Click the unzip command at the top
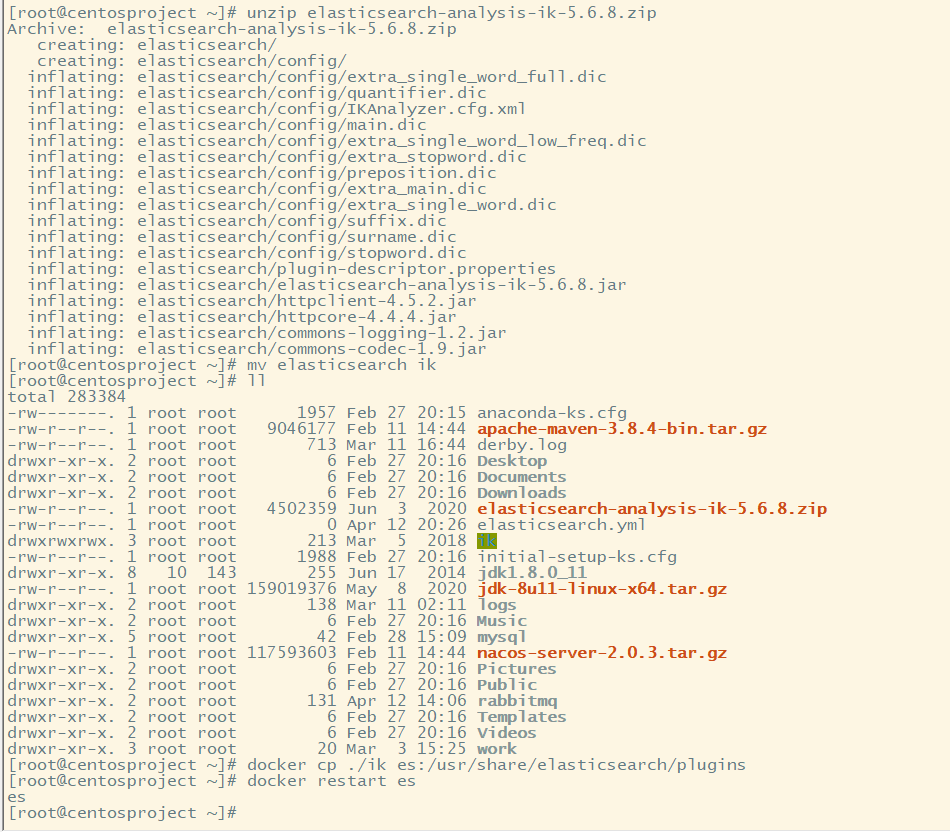Viewport: 950px width, 832px height. click(x=451, y=13)
